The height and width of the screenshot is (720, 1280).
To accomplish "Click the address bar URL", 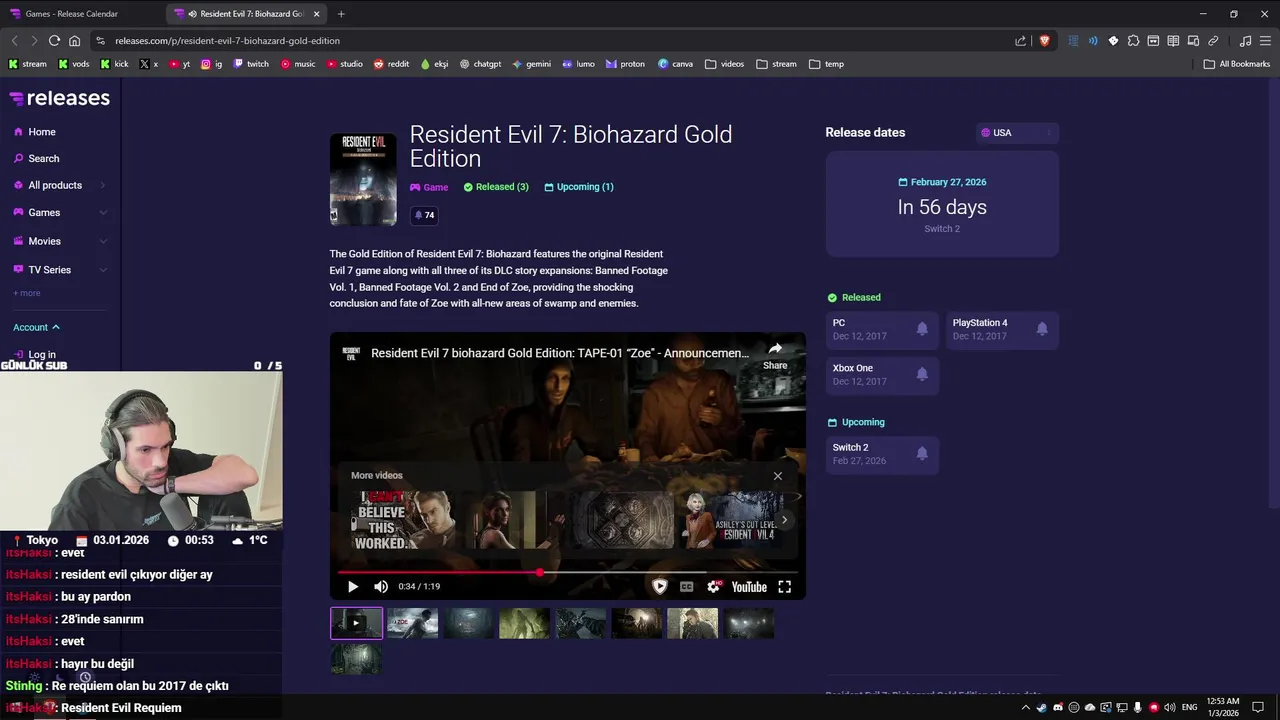I will tap(227, 41).
